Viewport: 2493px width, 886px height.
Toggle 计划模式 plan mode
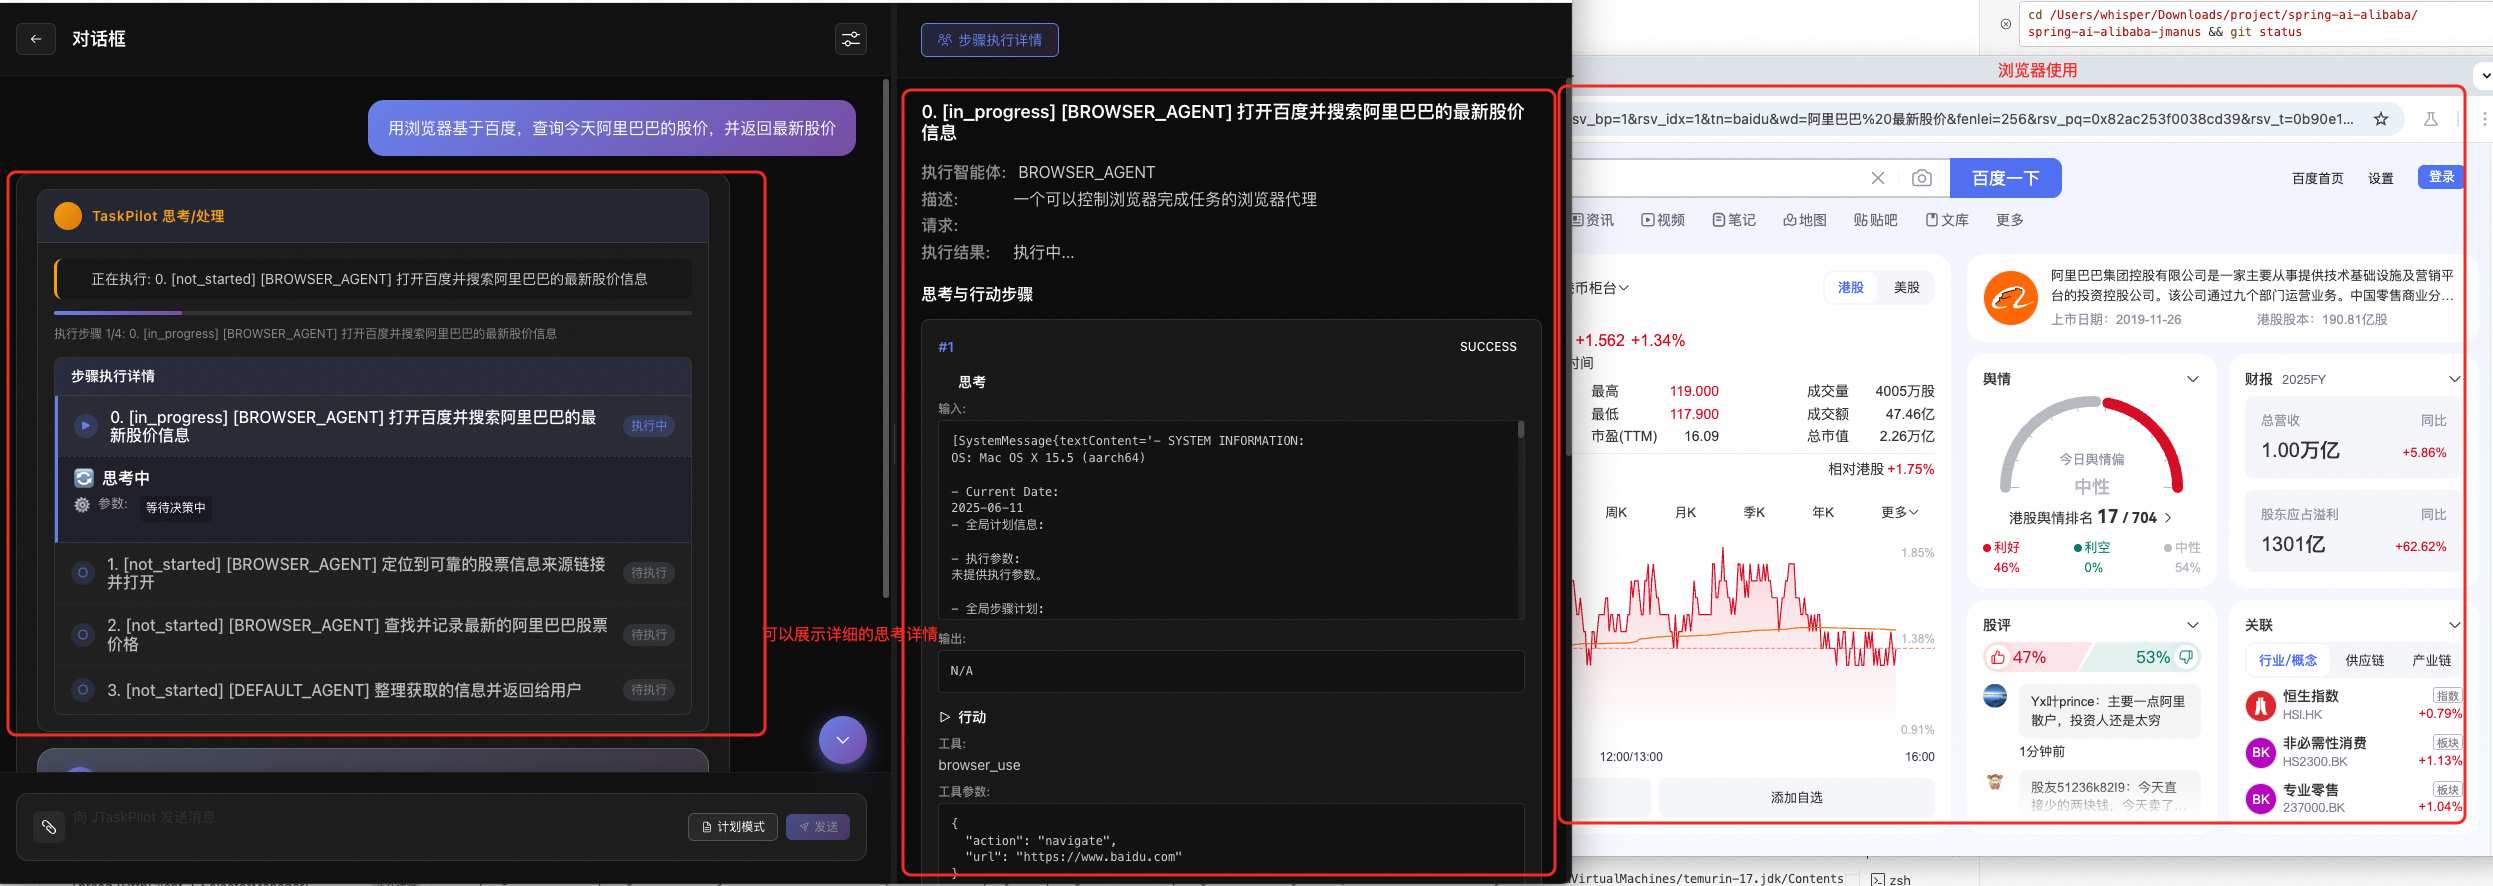(x=733, y=827)
